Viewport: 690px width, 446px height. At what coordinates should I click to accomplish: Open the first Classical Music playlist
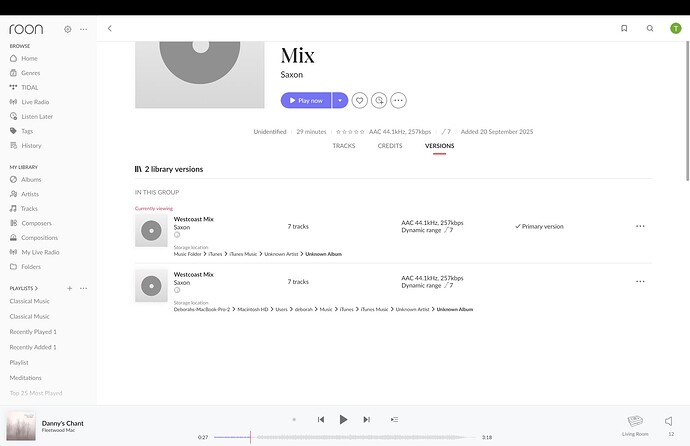pyautogui.click(x=29, y=301)
